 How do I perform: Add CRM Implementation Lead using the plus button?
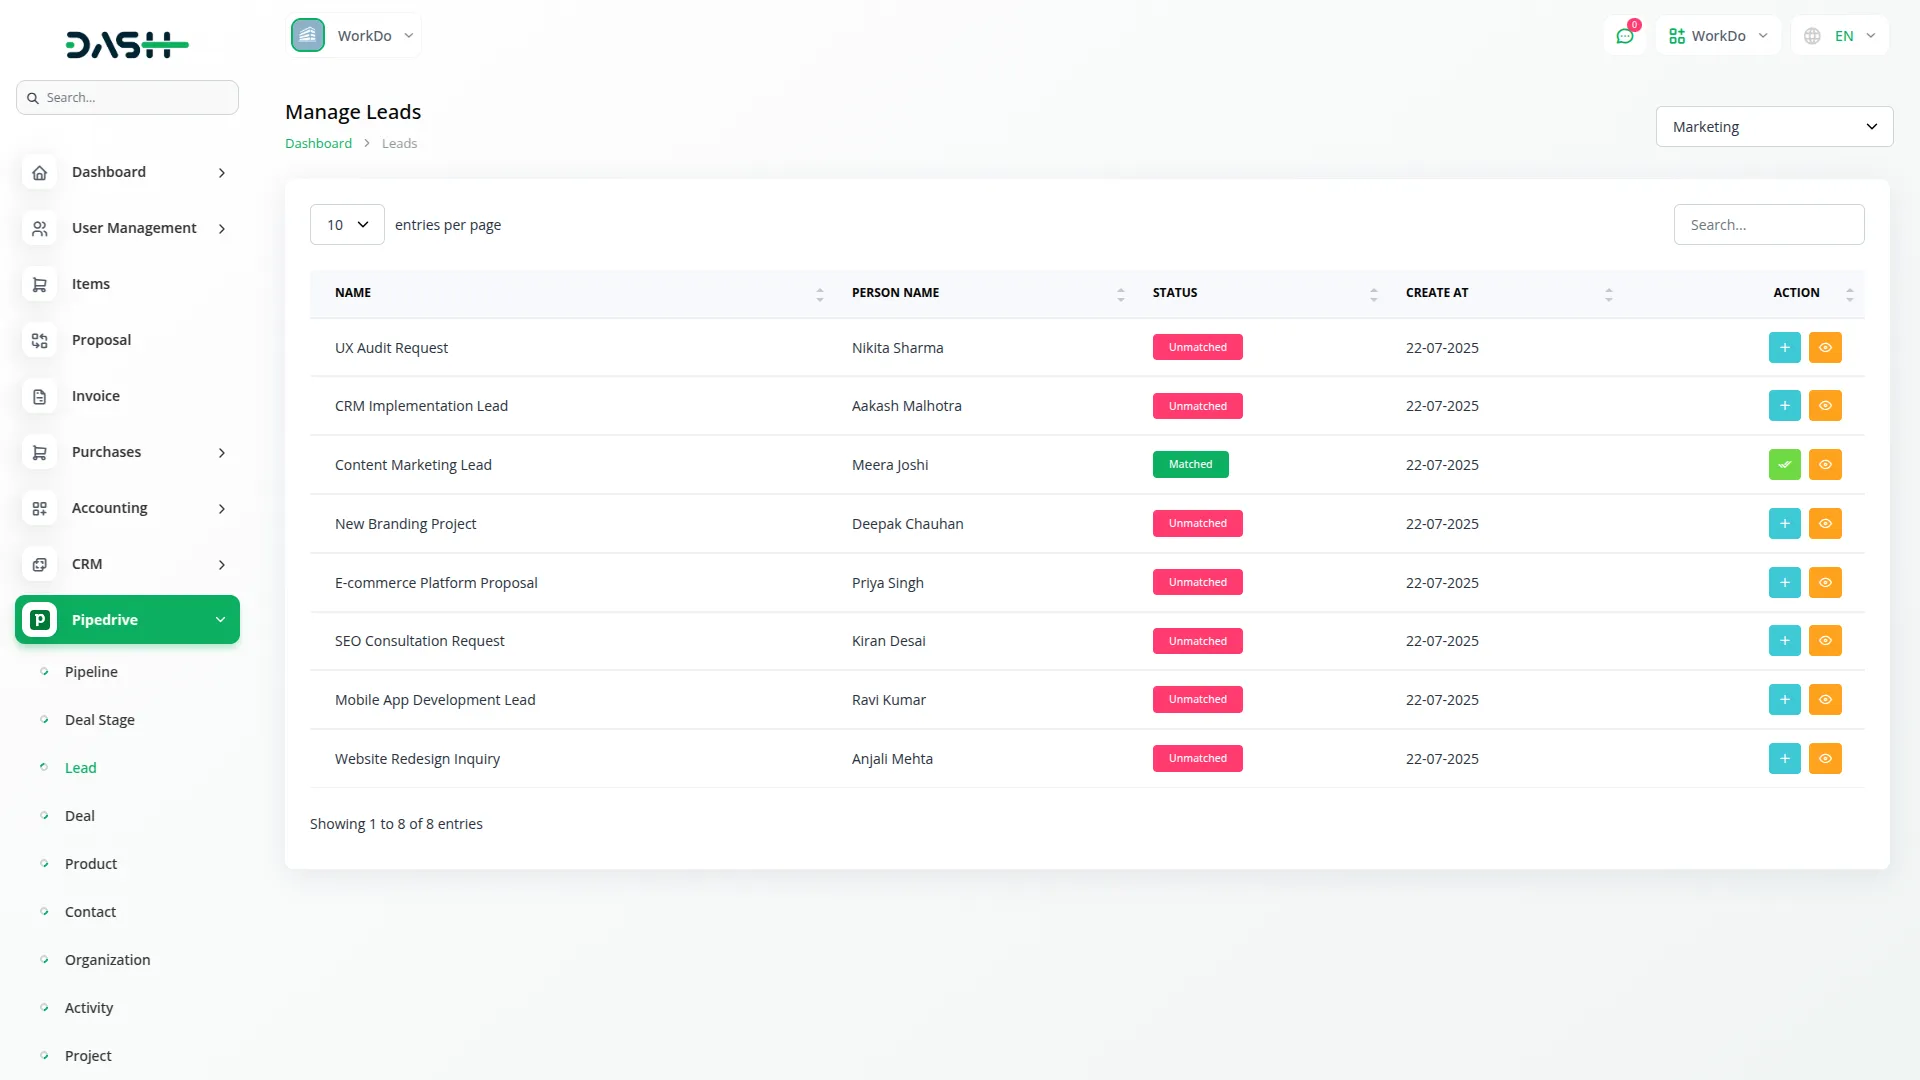coord(1784,405)
